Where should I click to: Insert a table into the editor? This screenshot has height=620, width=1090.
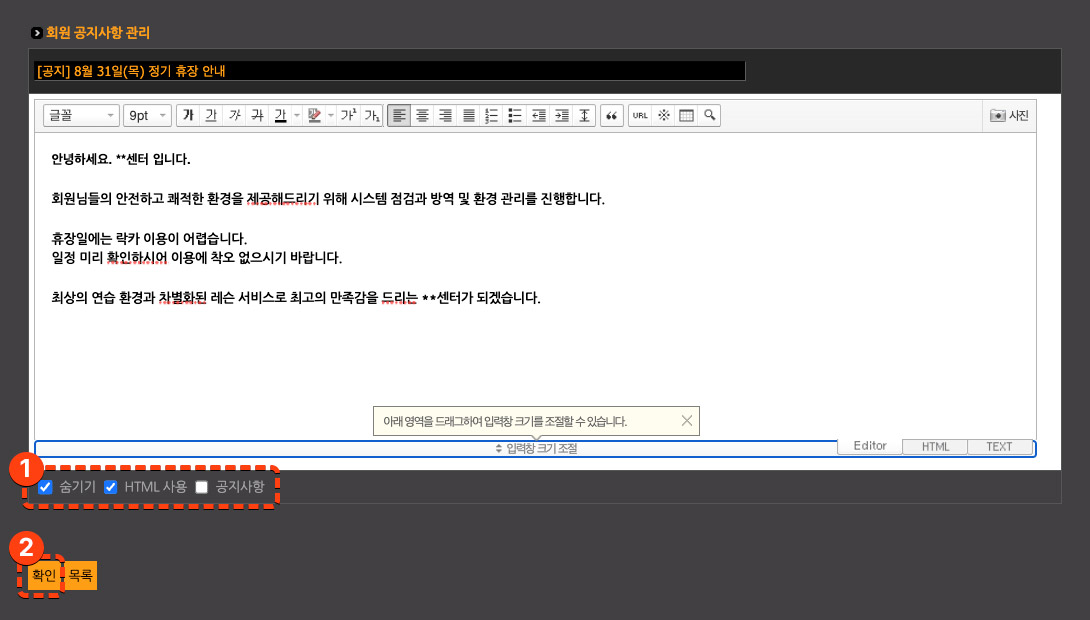tap(686, 116)
